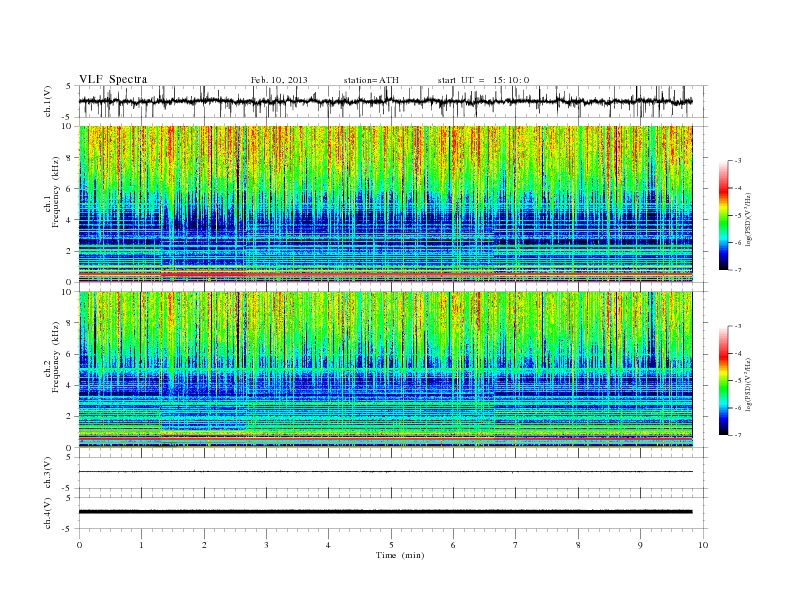
Task: Click time axis tick label "0"
Action: 79,545
